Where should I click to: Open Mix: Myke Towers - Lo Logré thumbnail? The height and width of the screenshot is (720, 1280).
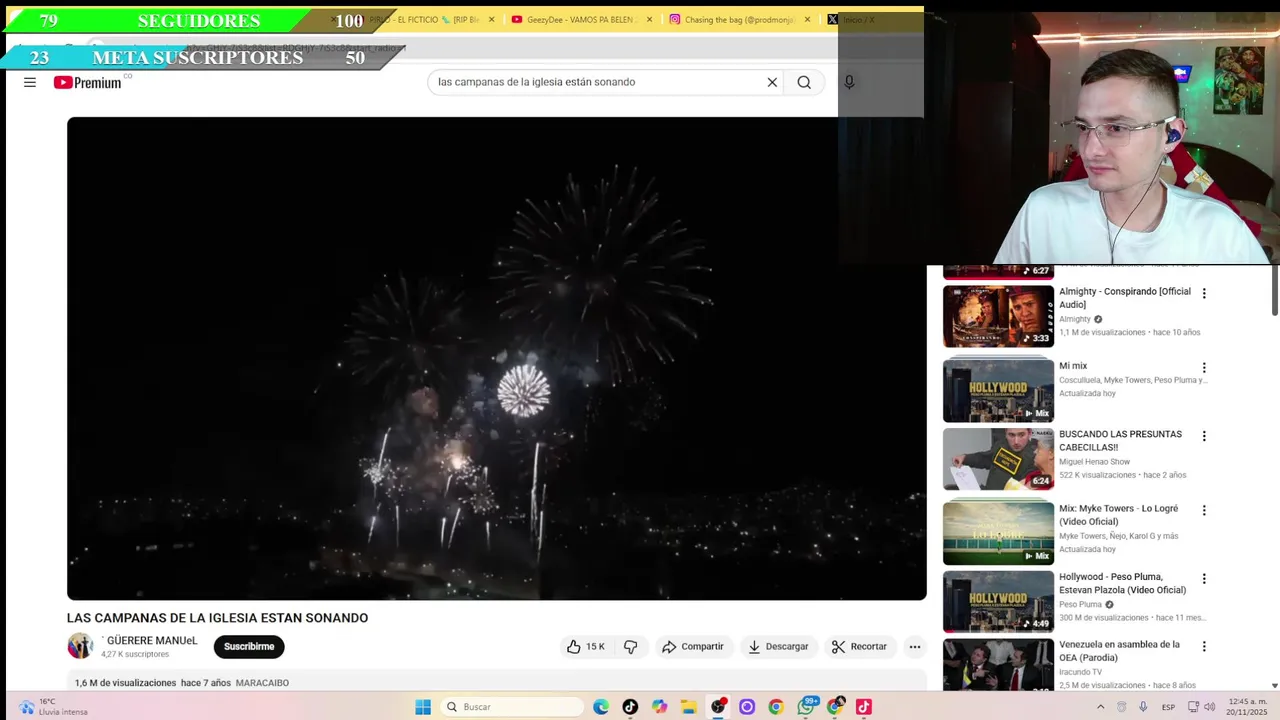click(x=998, y=533)
